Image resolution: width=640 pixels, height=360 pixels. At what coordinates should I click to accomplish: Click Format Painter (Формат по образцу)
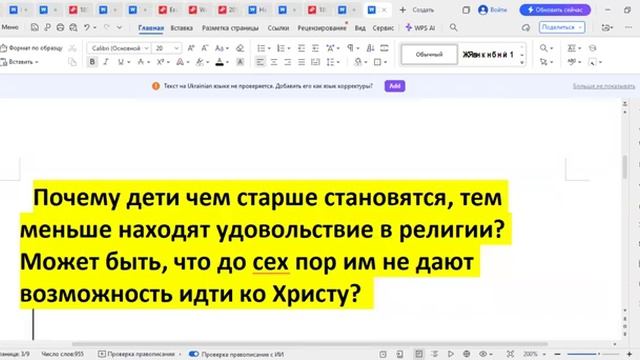pyautogui.click(x=32, y=48)
